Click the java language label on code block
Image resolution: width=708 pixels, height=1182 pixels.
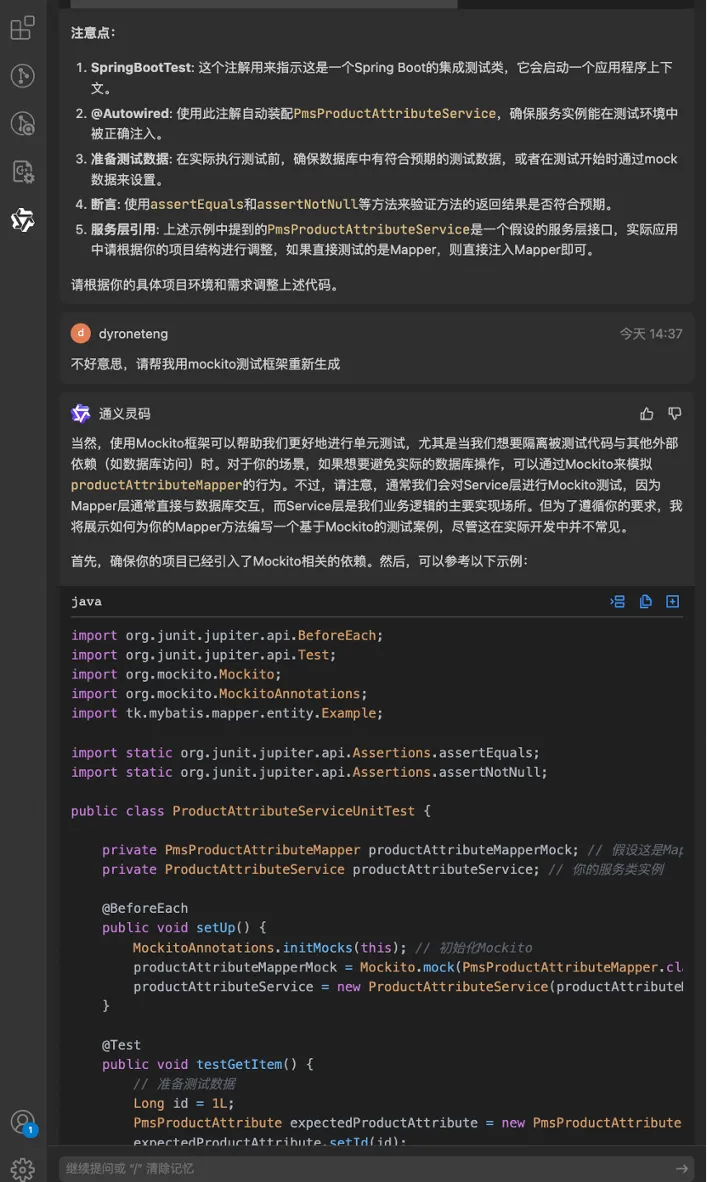pos(86,602)
